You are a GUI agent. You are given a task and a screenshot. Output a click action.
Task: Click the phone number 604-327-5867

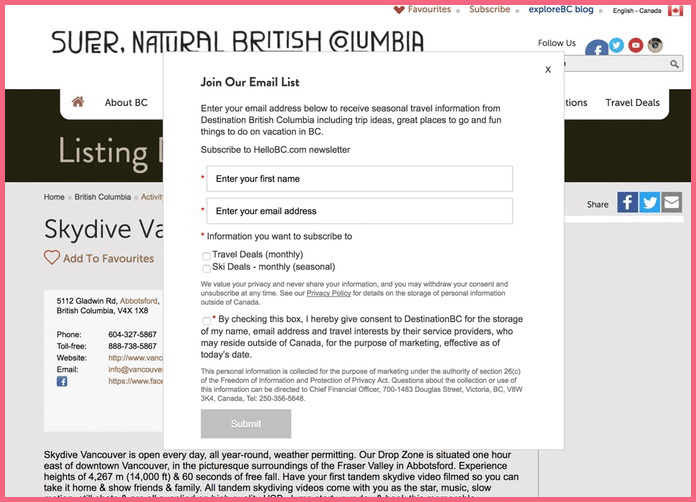tap(132, 334)
